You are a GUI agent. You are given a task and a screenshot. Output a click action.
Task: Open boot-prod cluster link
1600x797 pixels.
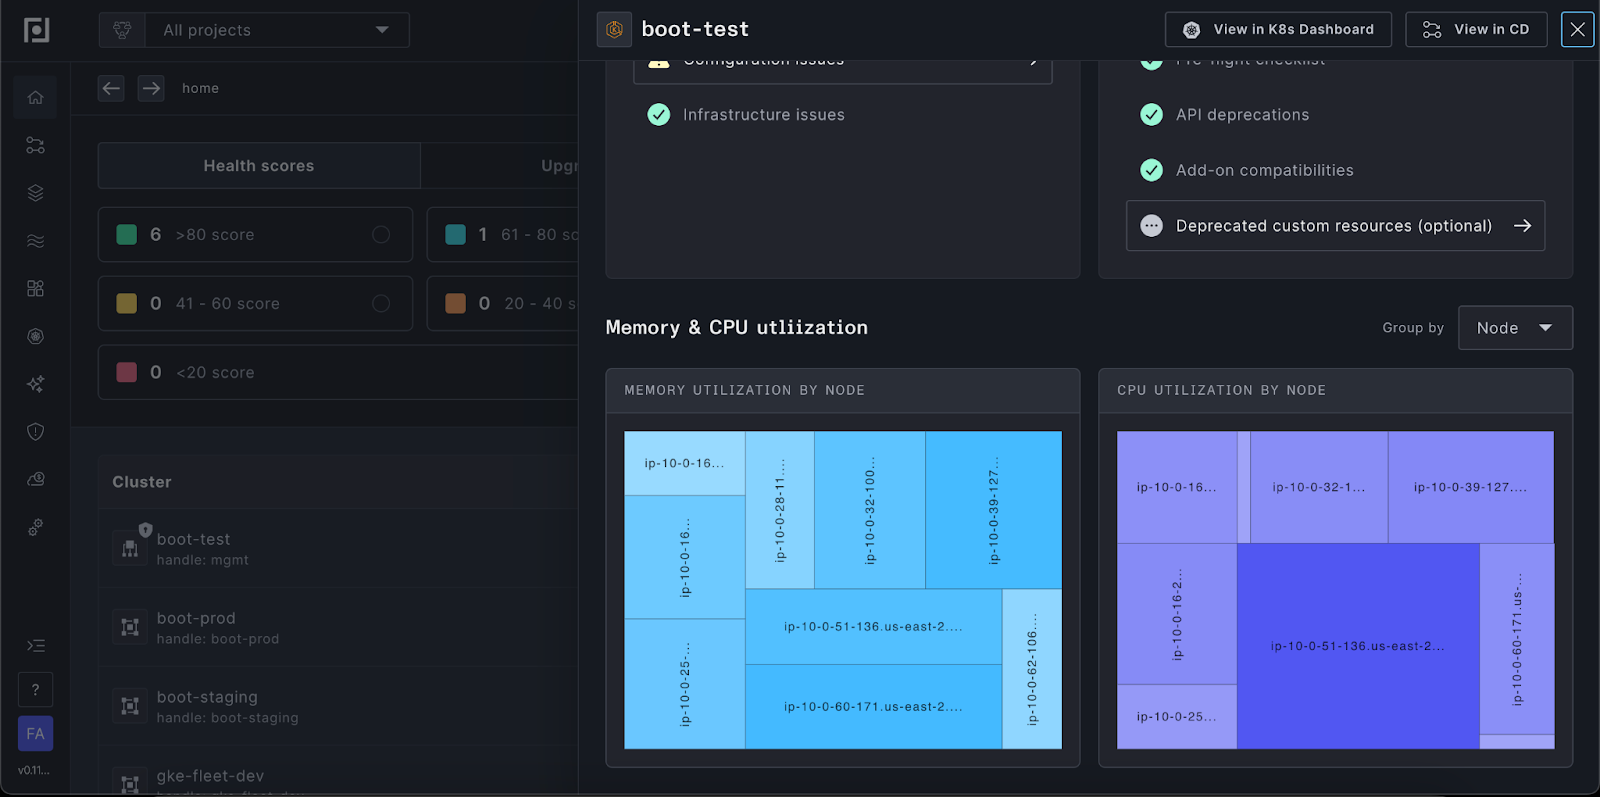tap(196, 618)
